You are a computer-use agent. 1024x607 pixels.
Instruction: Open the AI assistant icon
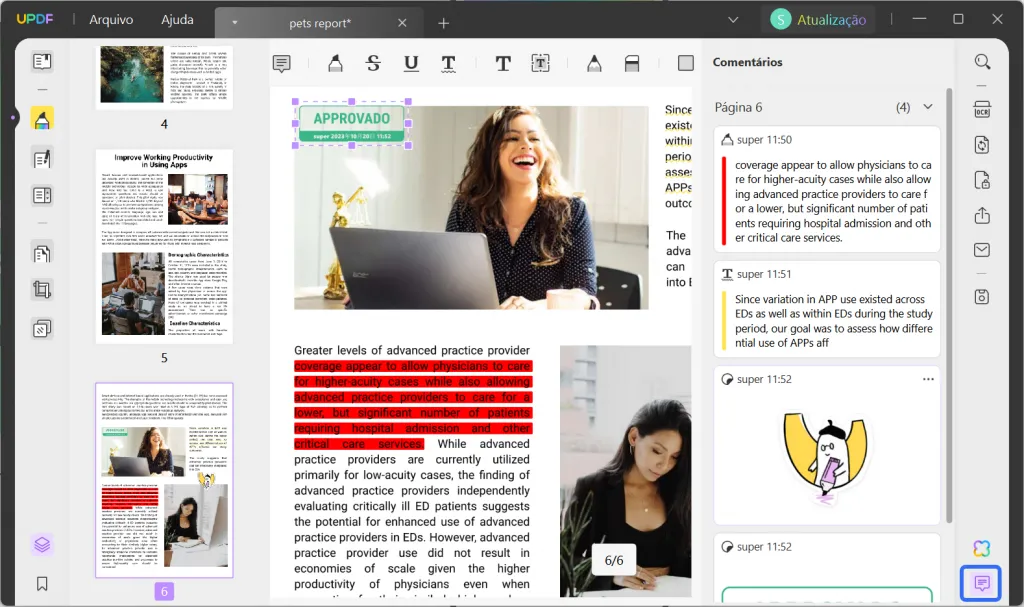tap(981, 548)
